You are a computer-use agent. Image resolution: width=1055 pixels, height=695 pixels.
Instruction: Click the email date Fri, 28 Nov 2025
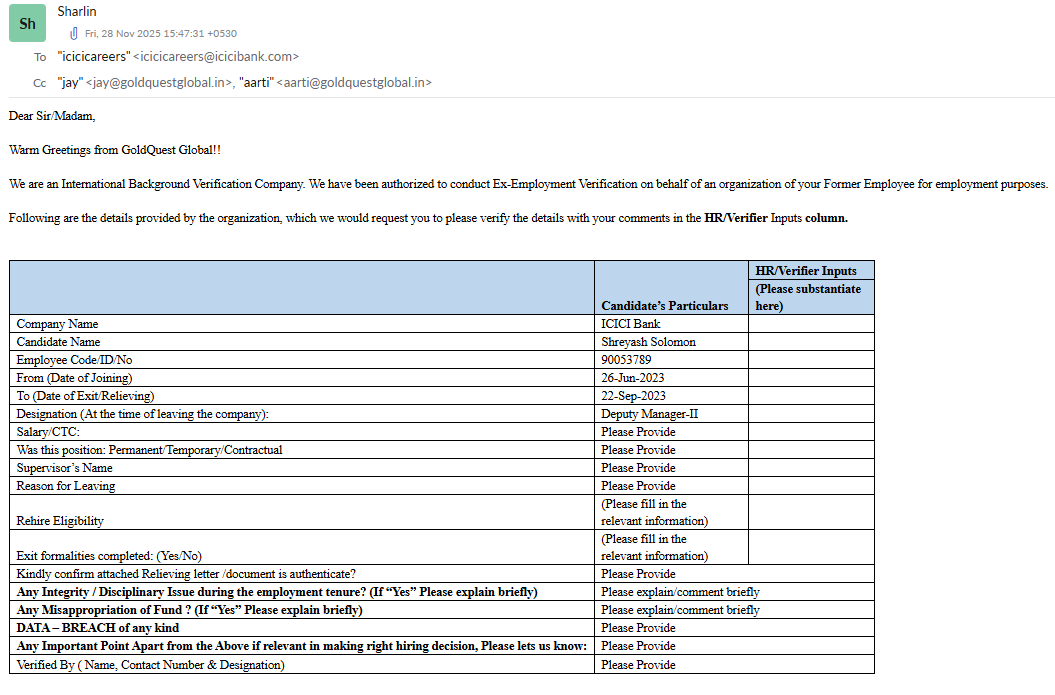tap(161, 33)
